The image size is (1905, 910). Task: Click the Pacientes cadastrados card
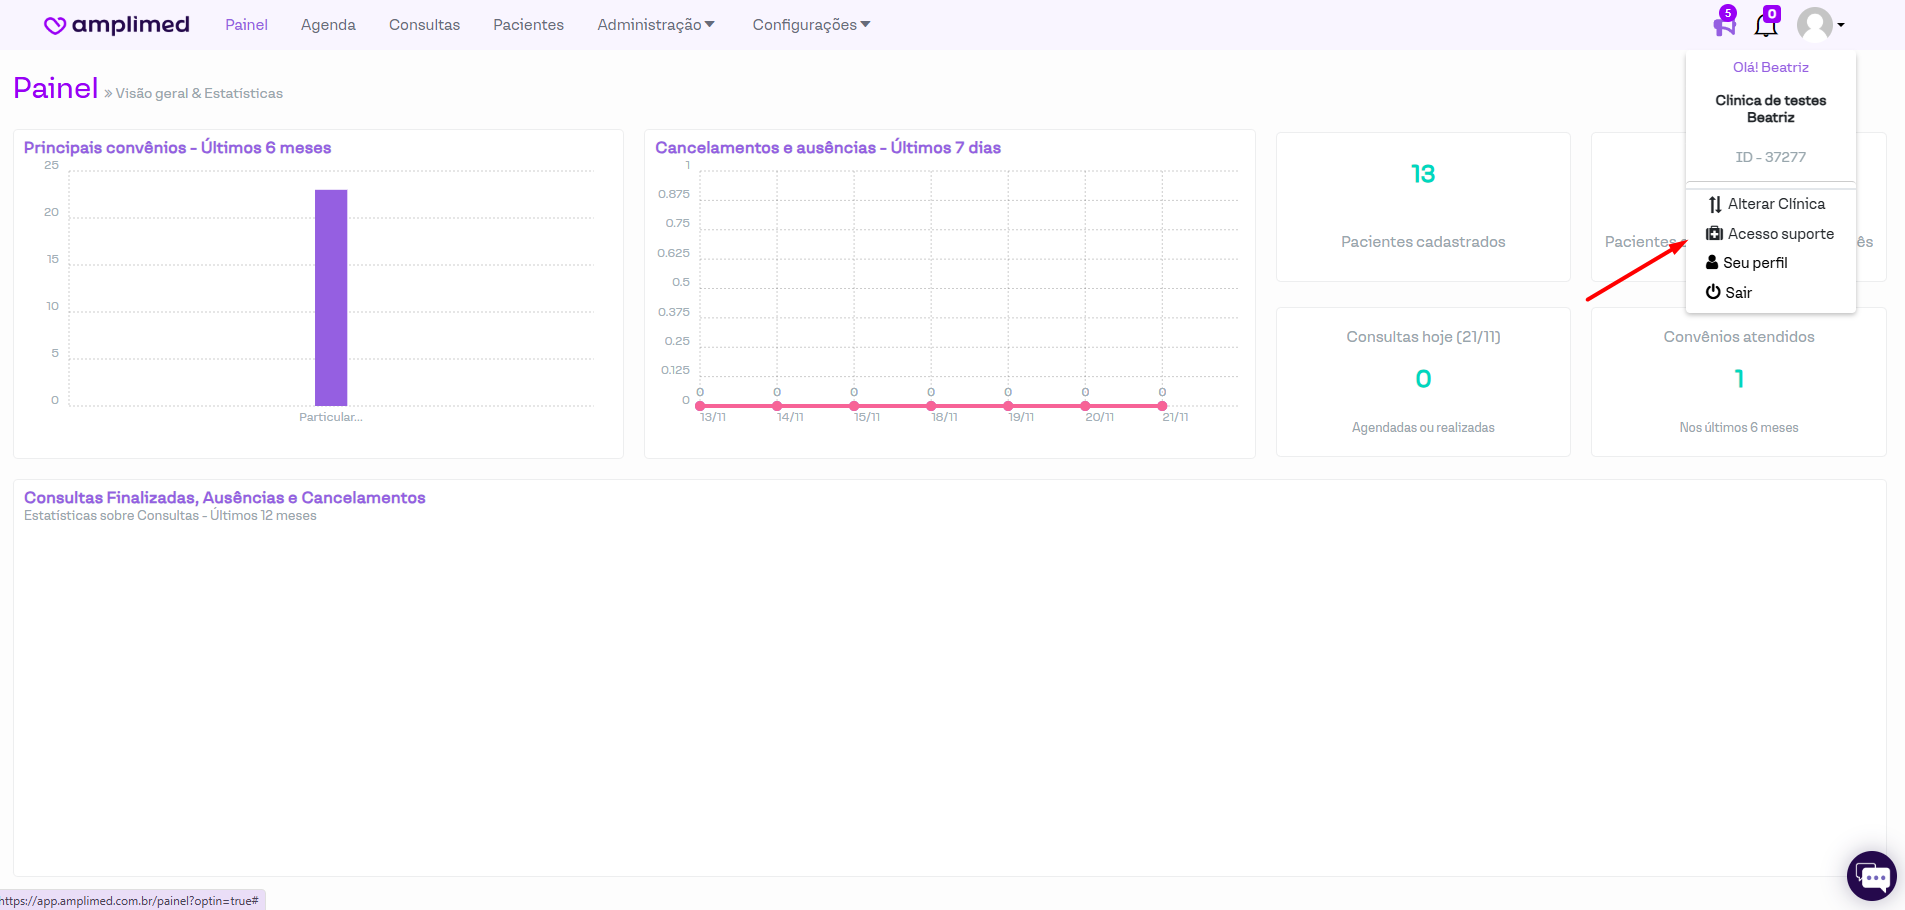[x=1422, y=207]
